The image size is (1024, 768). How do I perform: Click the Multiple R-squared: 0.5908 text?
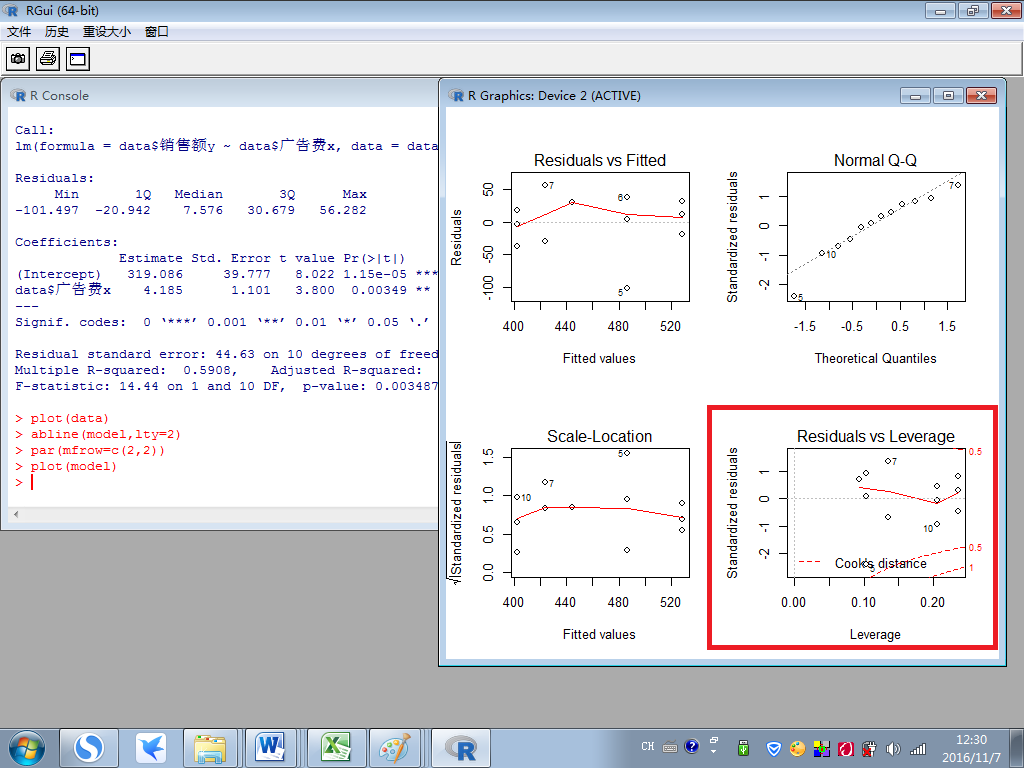pos(125,370)
